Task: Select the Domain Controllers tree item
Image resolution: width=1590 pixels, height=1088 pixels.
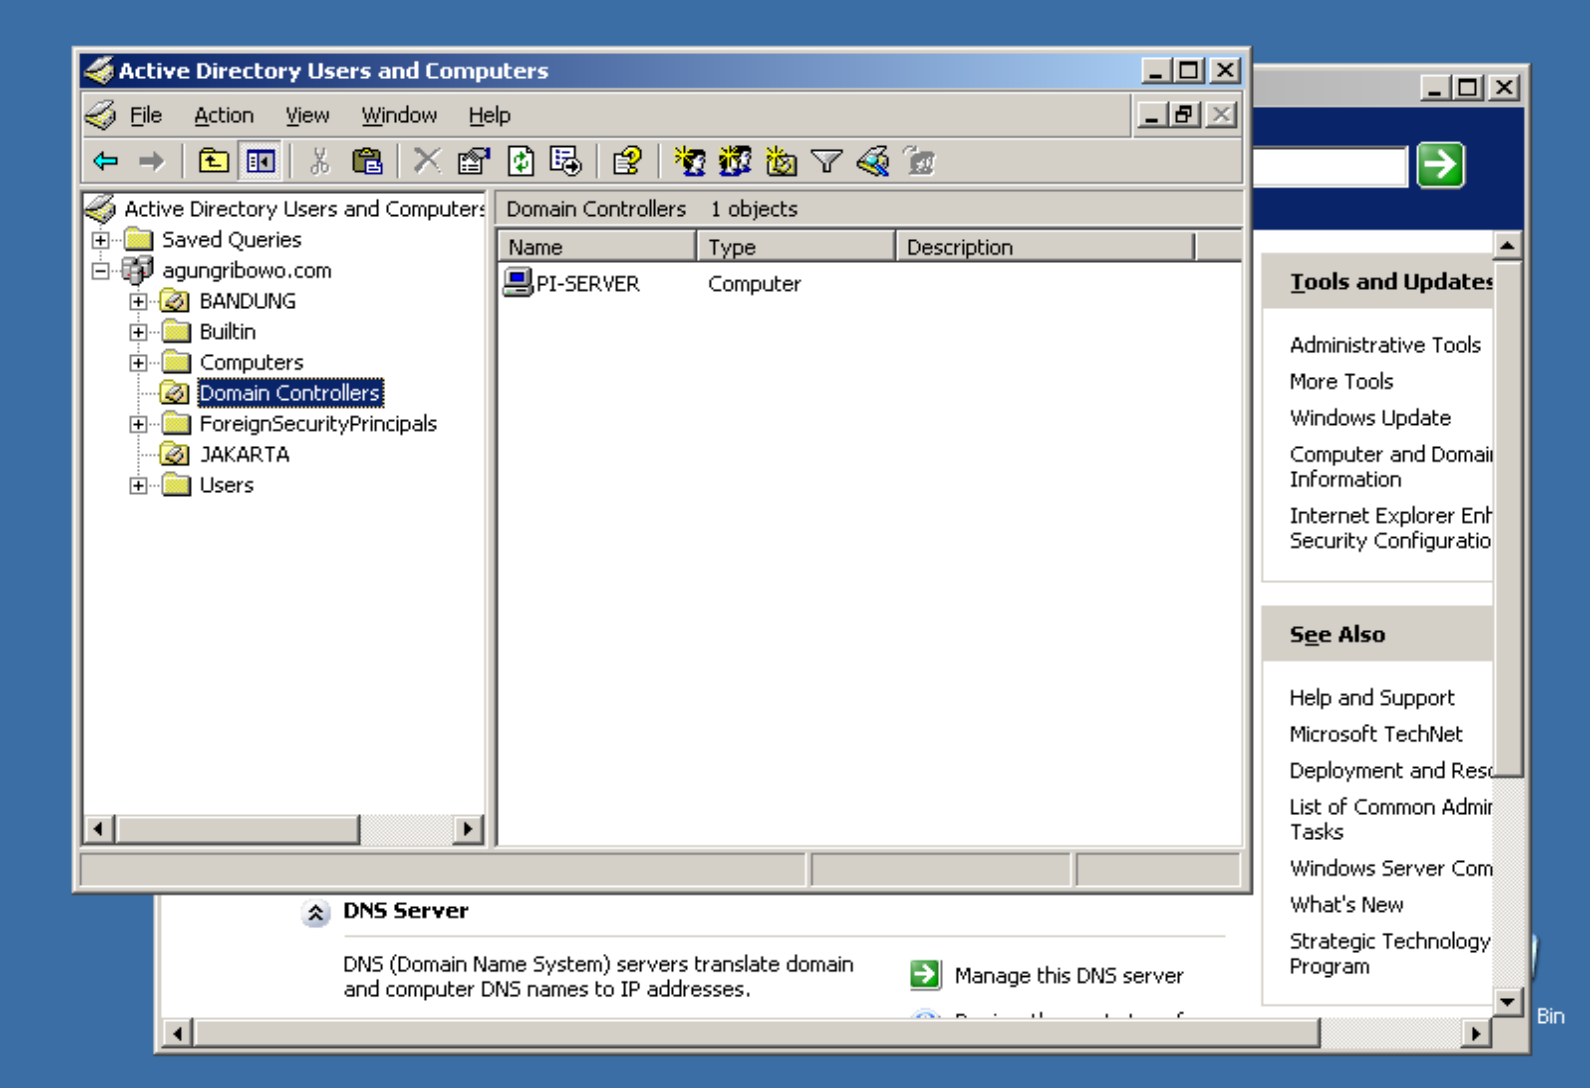Action: coord(290,393)
